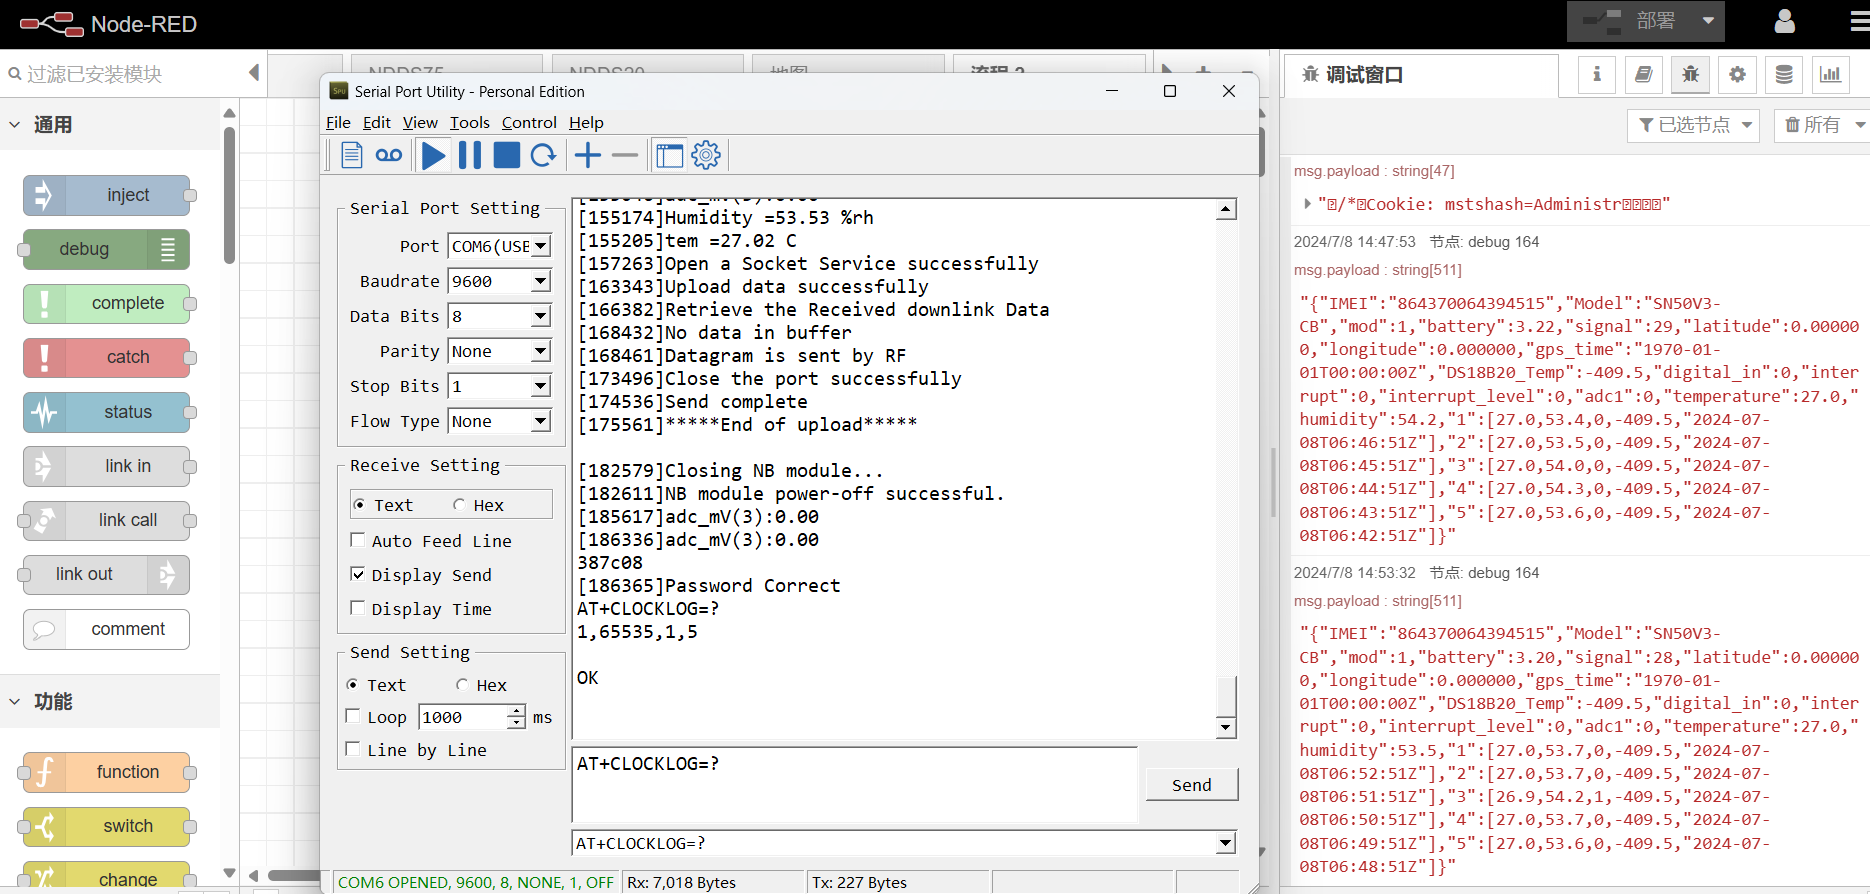This screenshot has height=894, width=1870.
Task: Enable the Loop checkbox
Action: (x=352, y=716)
